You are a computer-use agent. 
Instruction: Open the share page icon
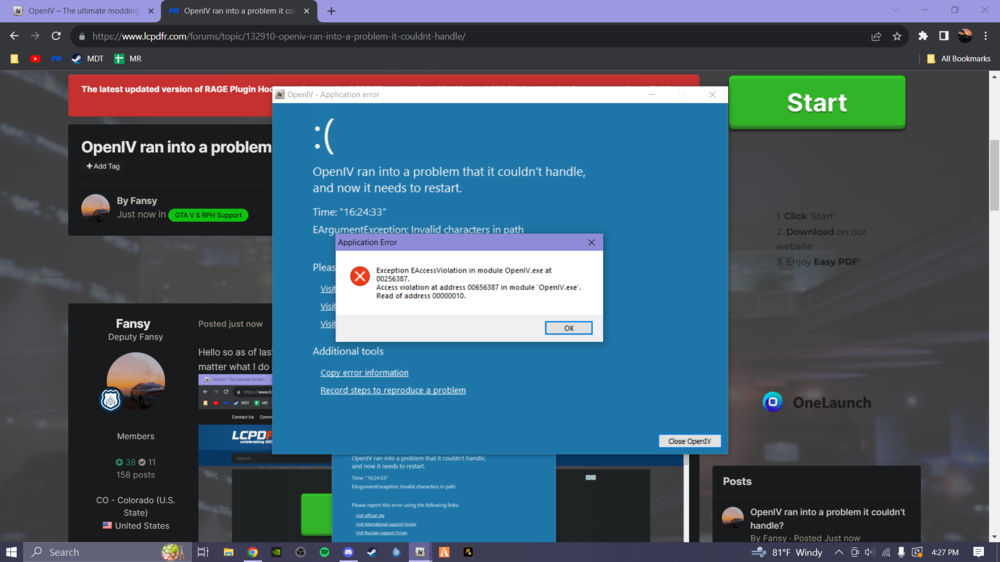(x=876, y=36)
